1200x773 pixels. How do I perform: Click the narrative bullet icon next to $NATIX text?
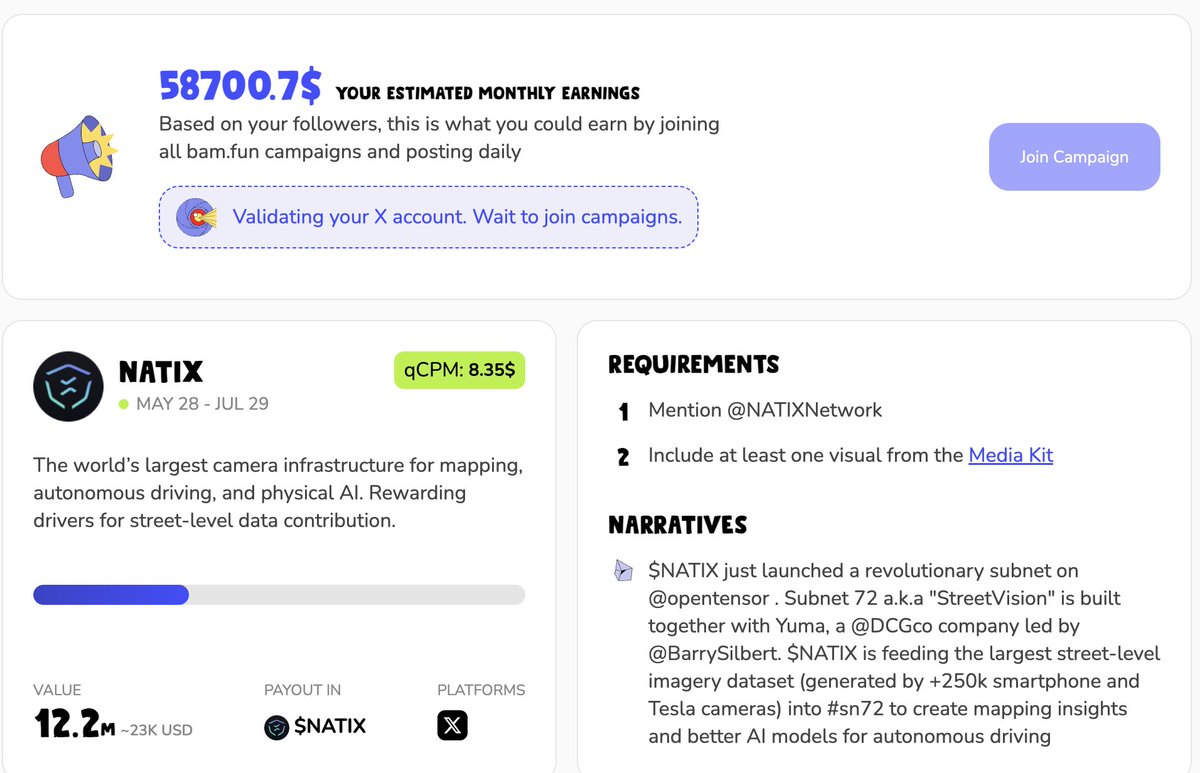[623, 571]
